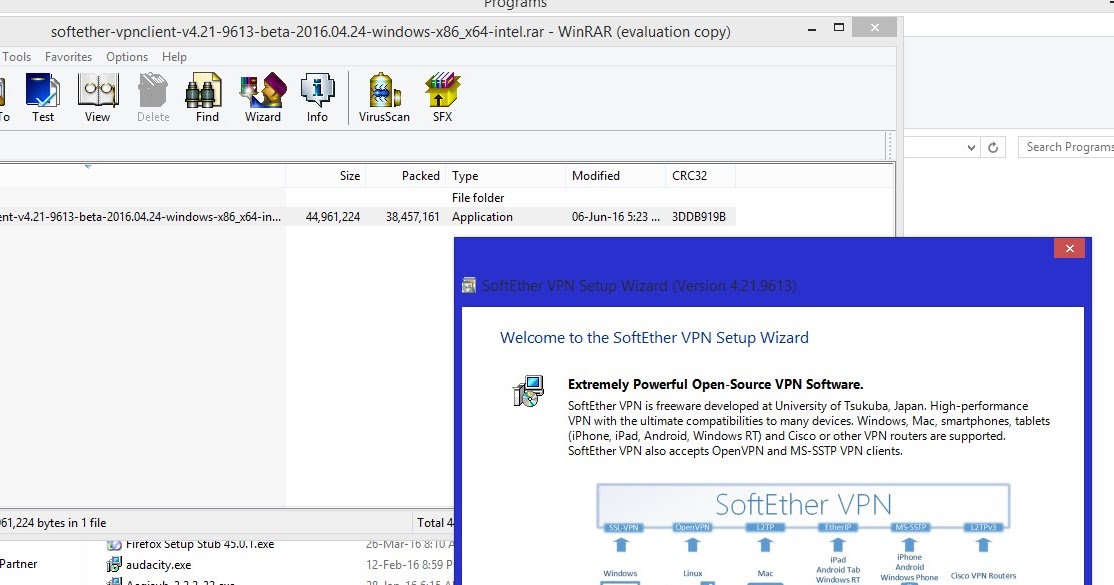This screenshot has width=1114, height=585.
Task: Open the Tools menu
Action: 16,57
